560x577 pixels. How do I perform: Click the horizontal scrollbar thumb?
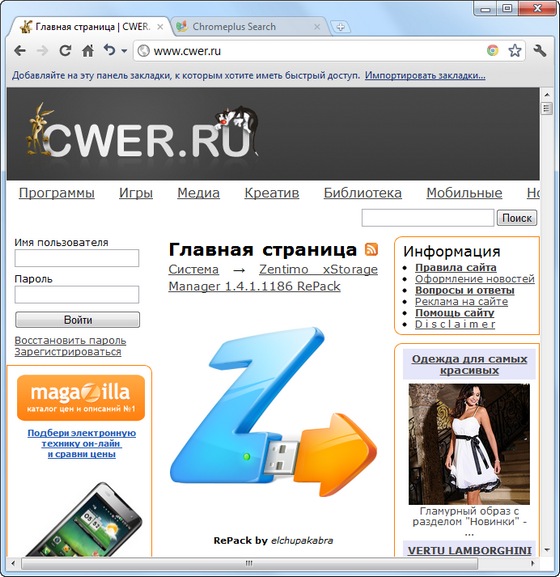coord(249,563)
